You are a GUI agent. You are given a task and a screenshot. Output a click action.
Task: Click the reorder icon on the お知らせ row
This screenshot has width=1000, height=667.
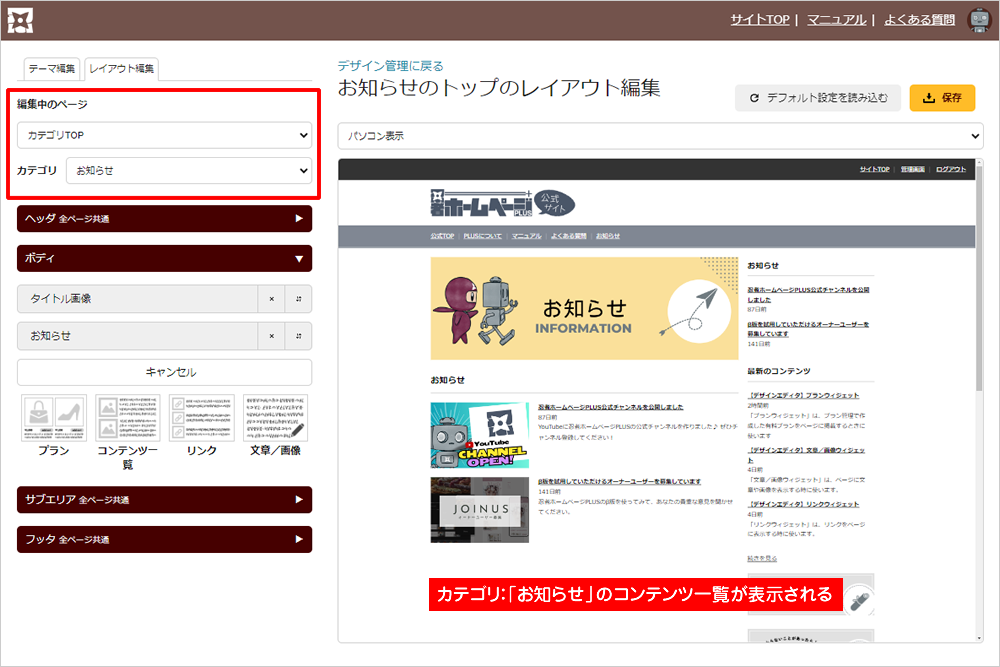pos(298,336)
